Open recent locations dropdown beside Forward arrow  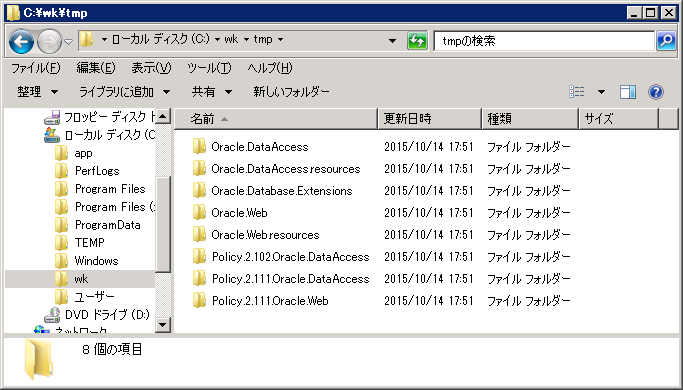coord(68,42)
